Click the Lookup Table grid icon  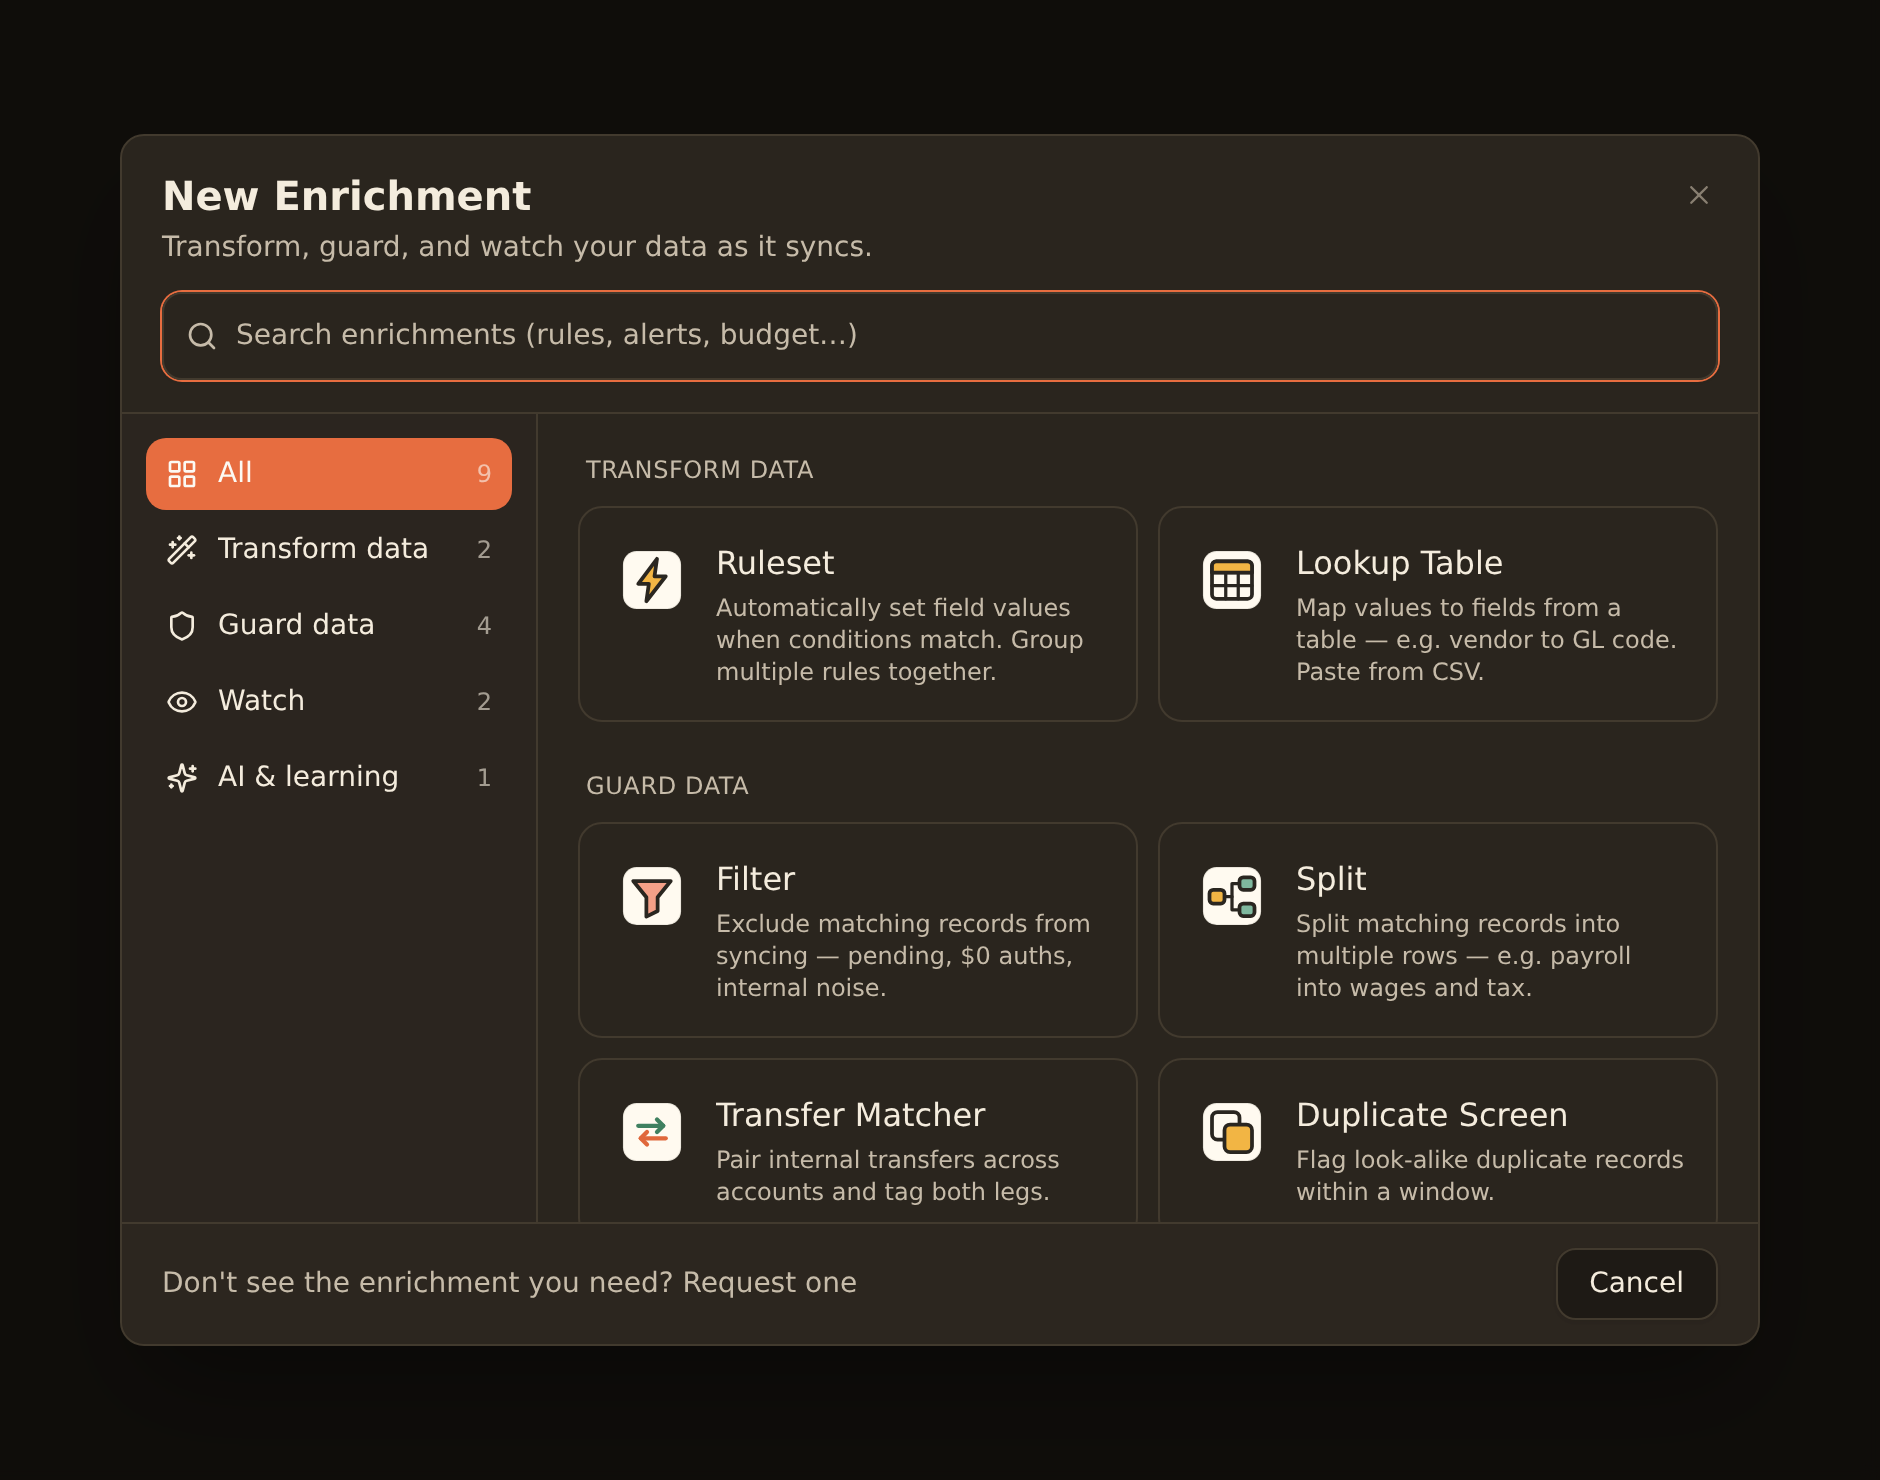click(1232, 580)
